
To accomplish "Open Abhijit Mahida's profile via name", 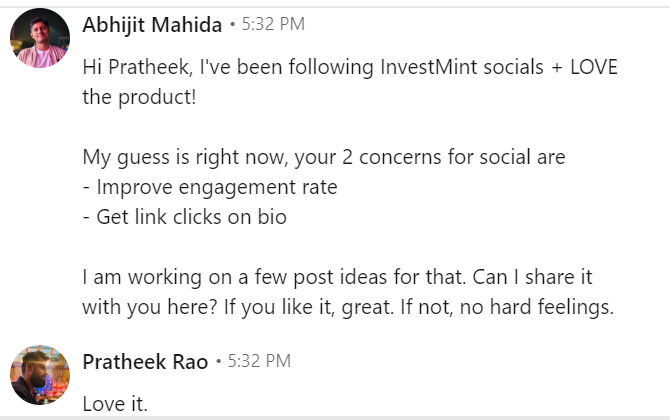I will tap(152, 23).
